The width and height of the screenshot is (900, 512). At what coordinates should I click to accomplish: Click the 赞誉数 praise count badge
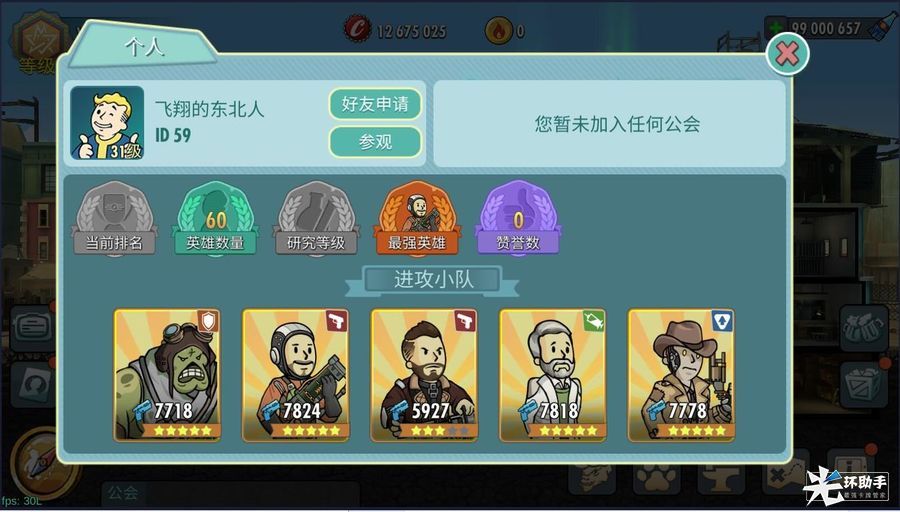click(x=518, y=219)
